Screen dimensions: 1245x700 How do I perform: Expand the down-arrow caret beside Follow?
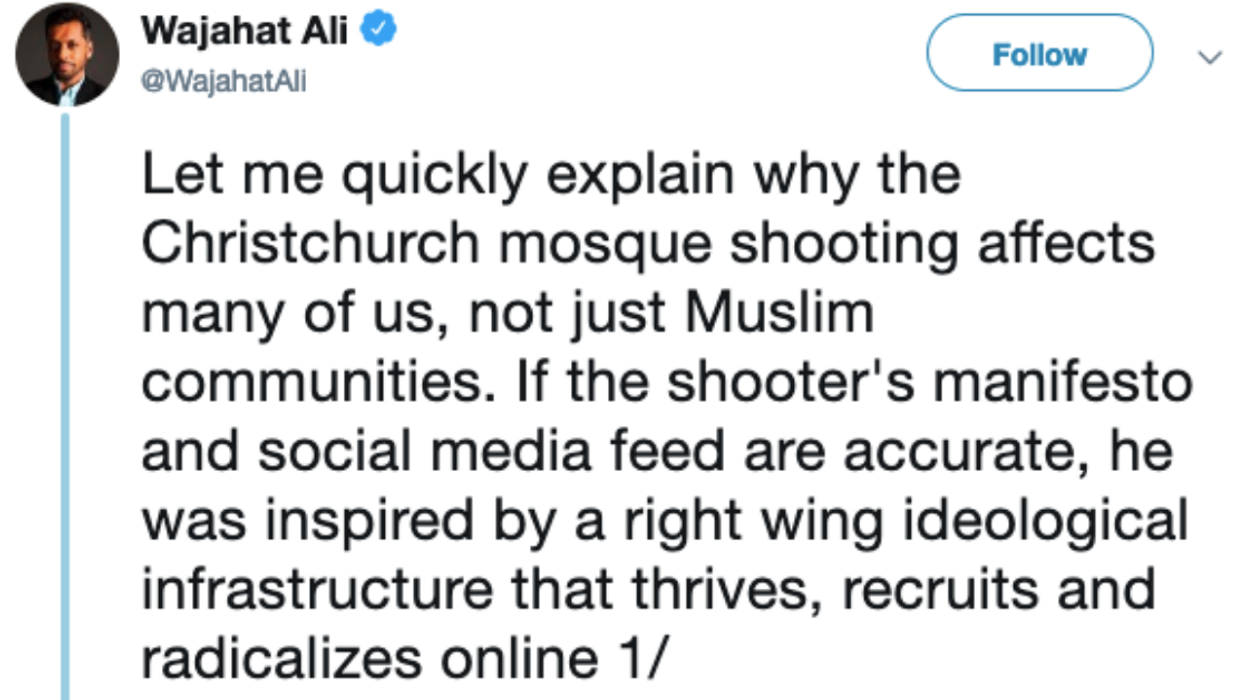point(1210,57)
